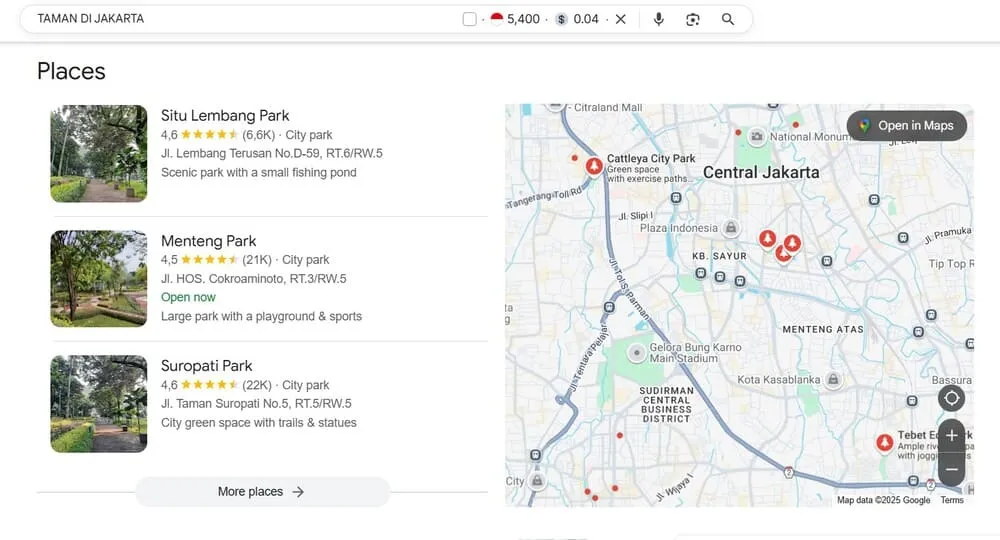This screenshot has height=540, width=1000.
Task: Click the Indonesia flag volume icon
Action: click(497, 18)
